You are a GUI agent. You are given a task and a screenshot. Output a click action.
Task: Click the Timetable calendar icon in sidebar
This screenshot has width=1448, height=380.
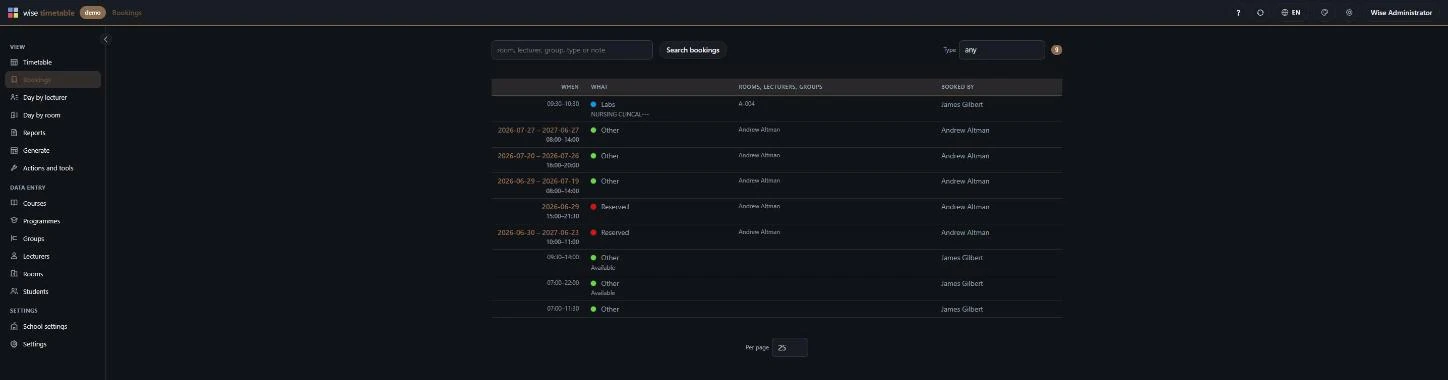[14, 62]
